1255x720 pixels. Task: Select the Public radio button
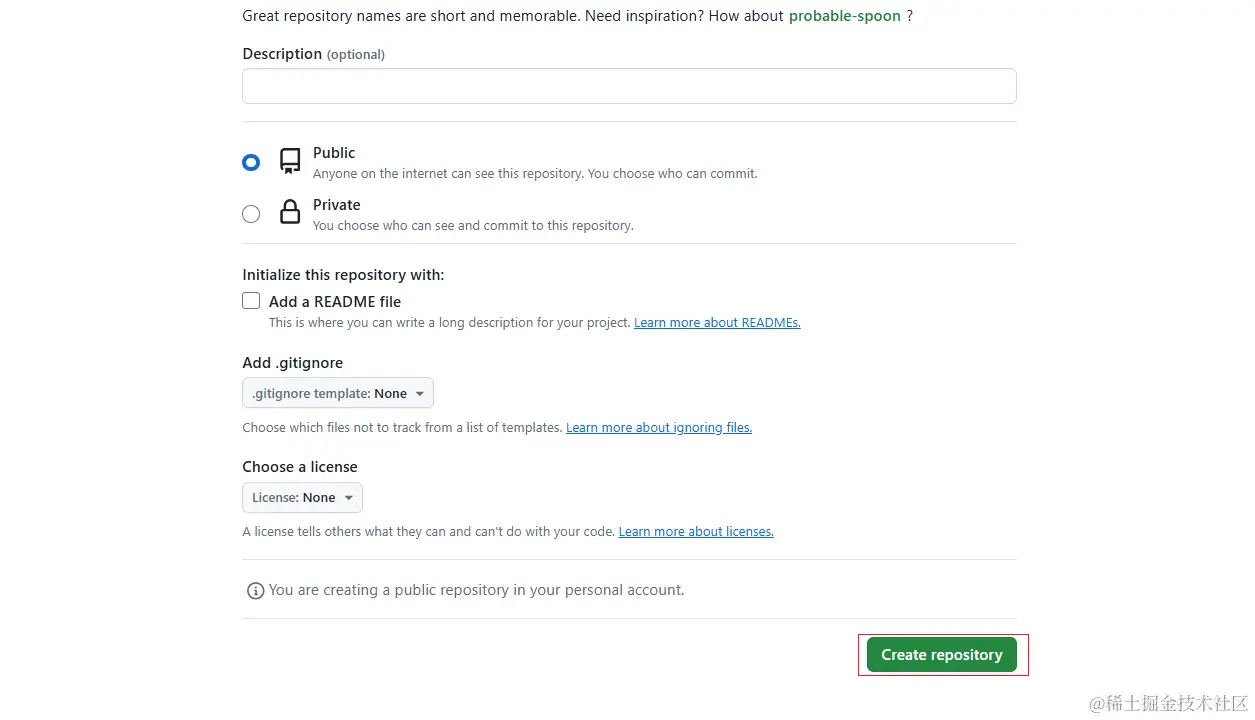251,162
